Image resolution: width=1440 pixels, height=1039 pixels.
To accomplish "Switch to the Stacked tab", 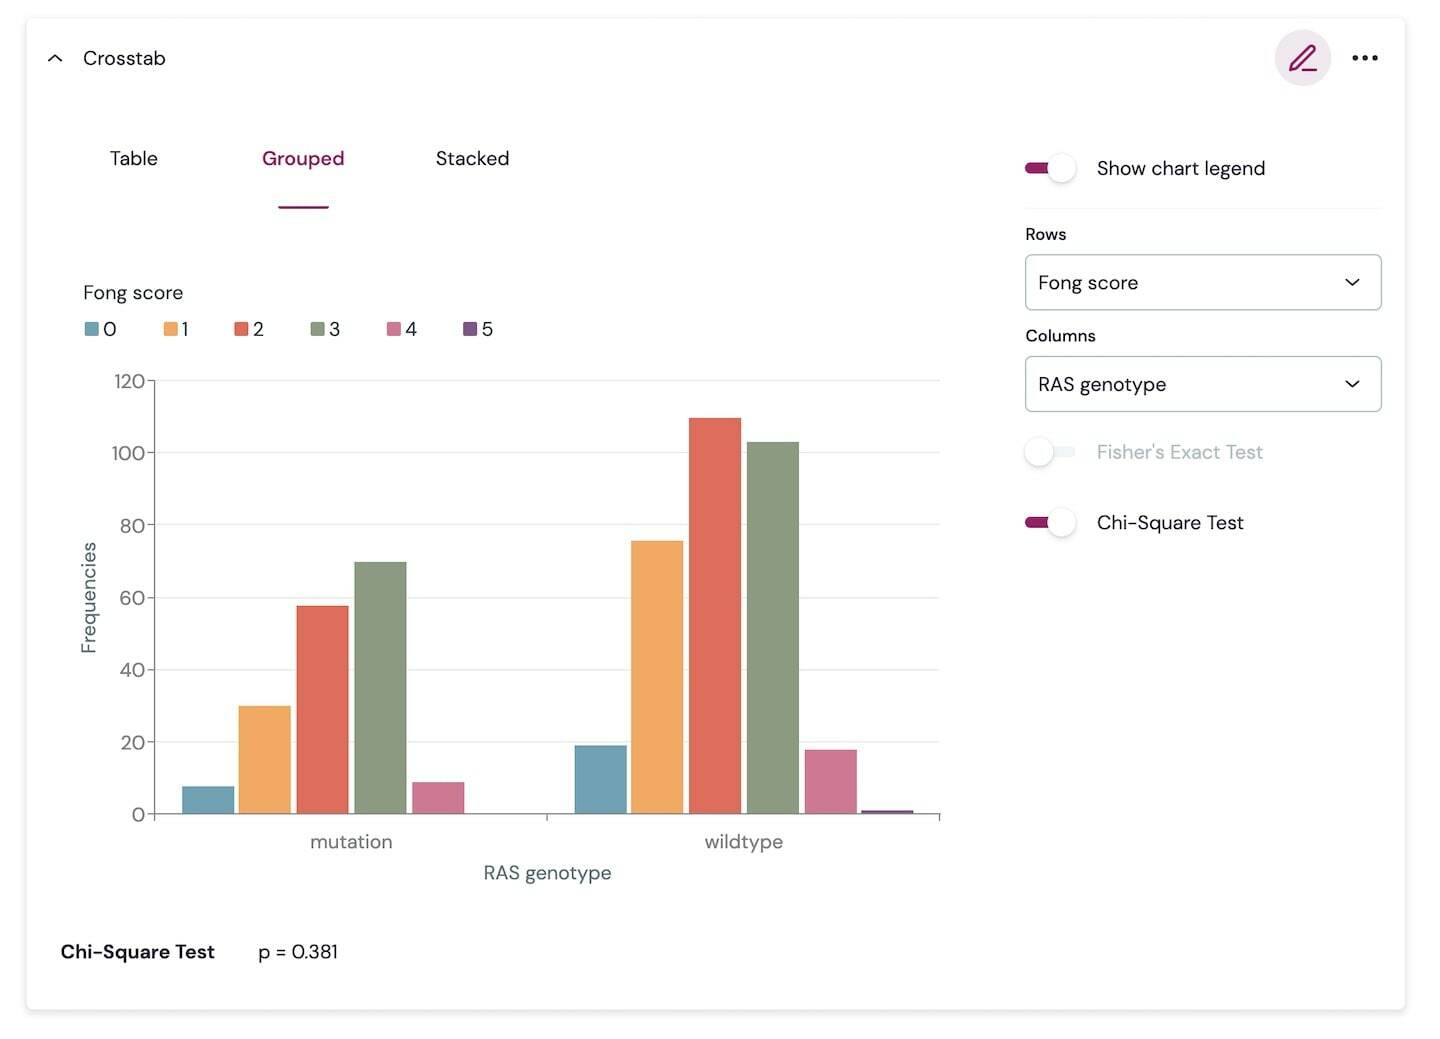I will pyautogui.click(x=472, y=158).
